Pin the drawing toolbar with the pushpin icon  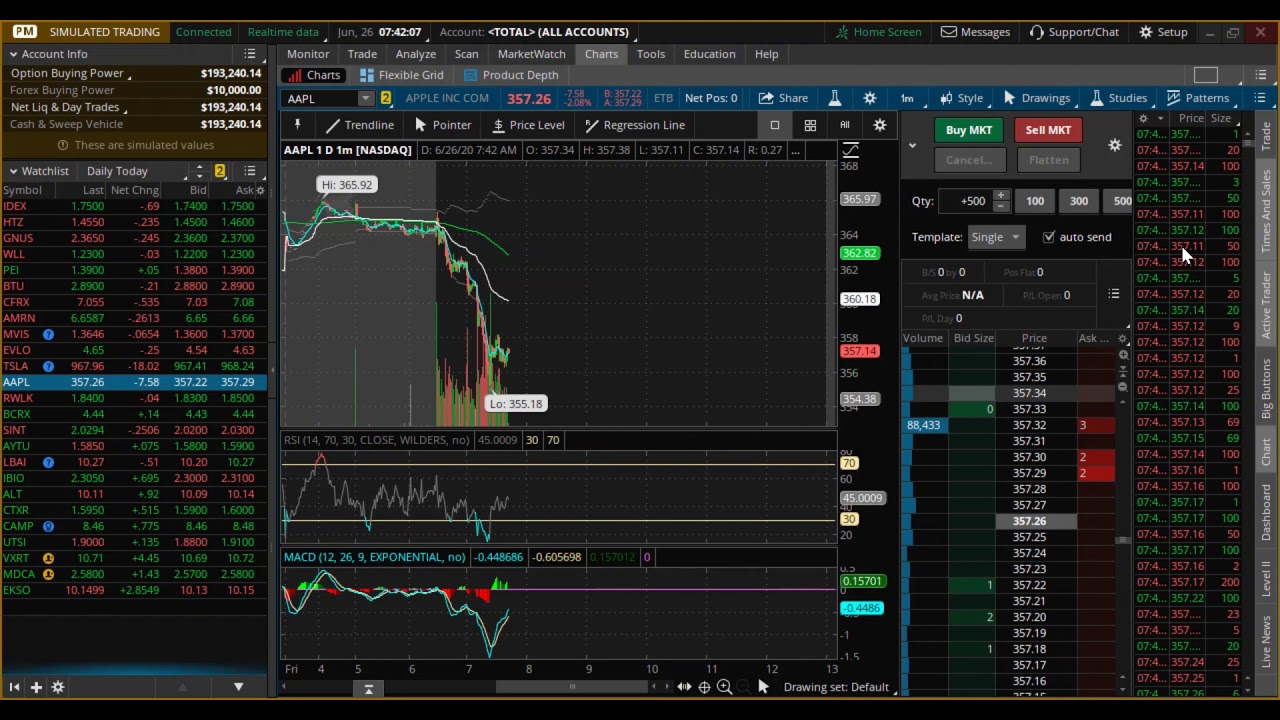(297, 125)
